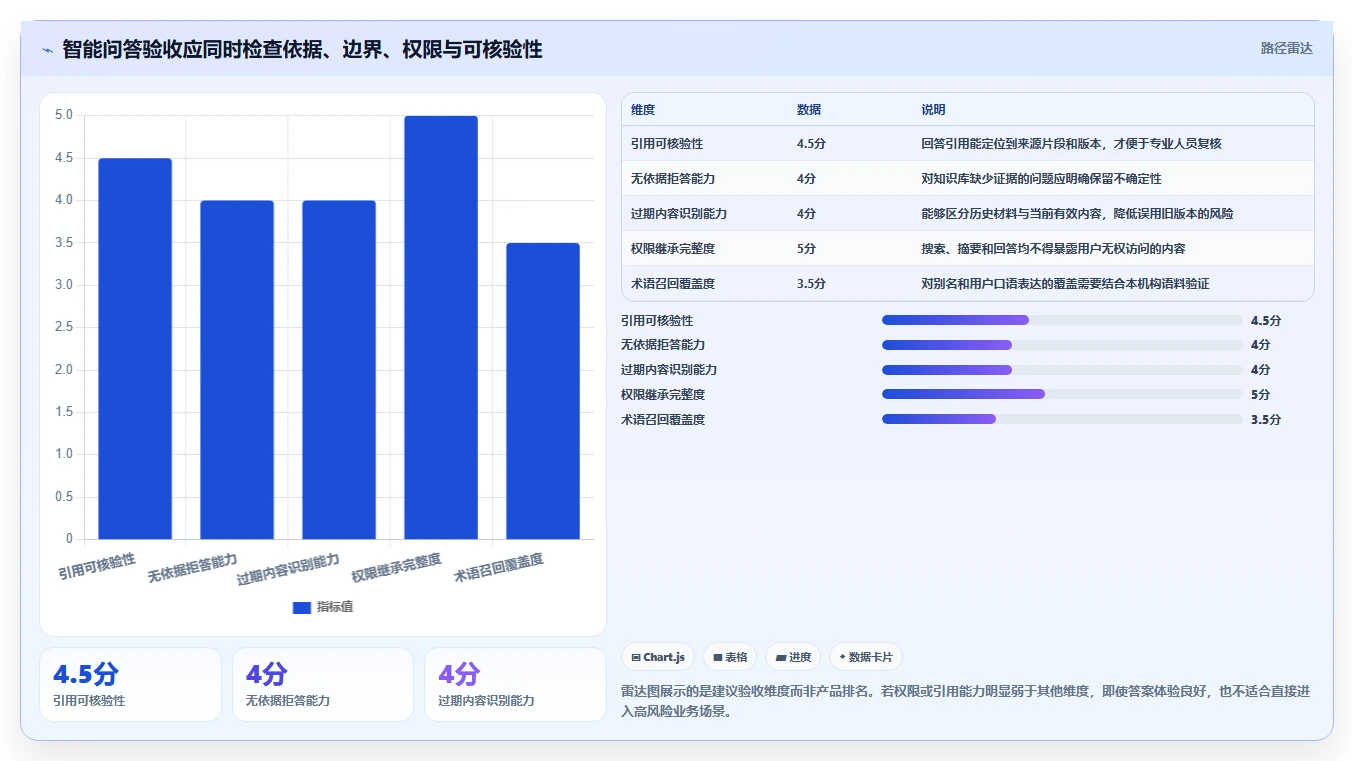
Task: Click the description 对知识库缺少证据的问题应明确保留不确定性
Action: [1041, 179]
